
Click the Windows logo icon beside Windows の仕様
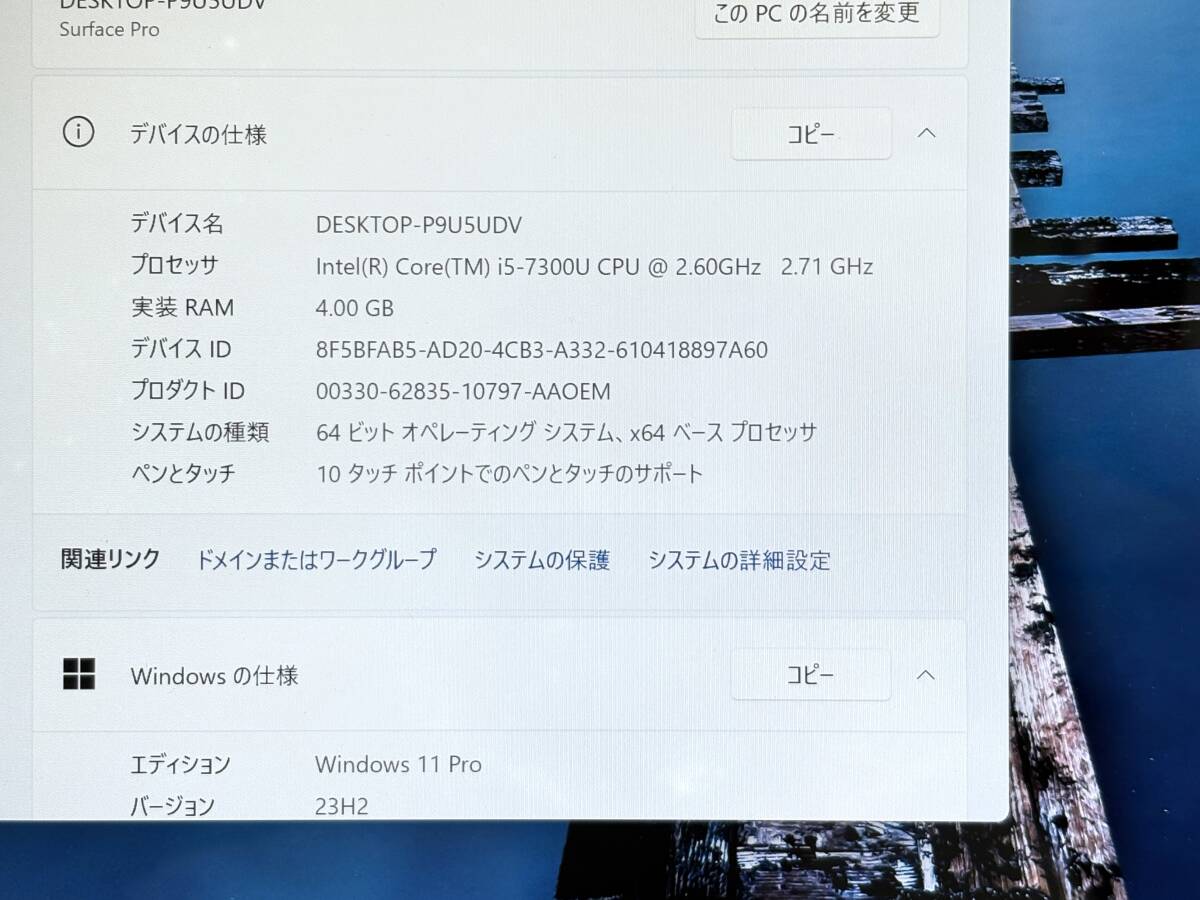coord(78,674)
